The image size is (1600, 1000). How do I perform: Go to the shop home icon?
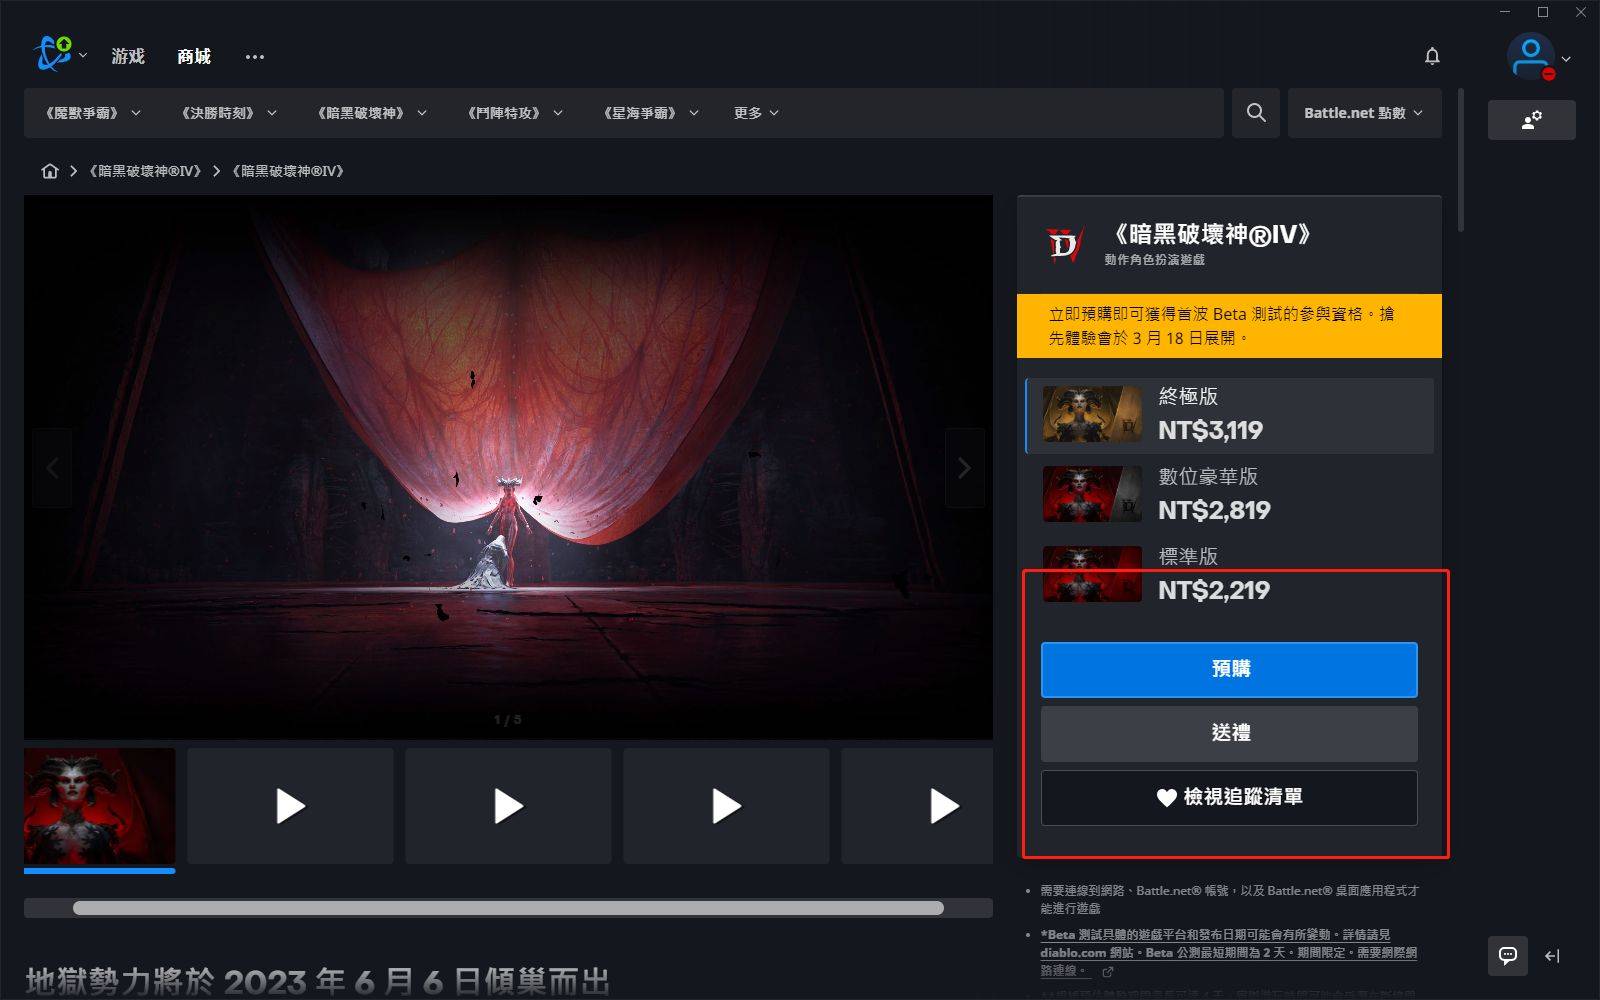(x=50, y=171)
